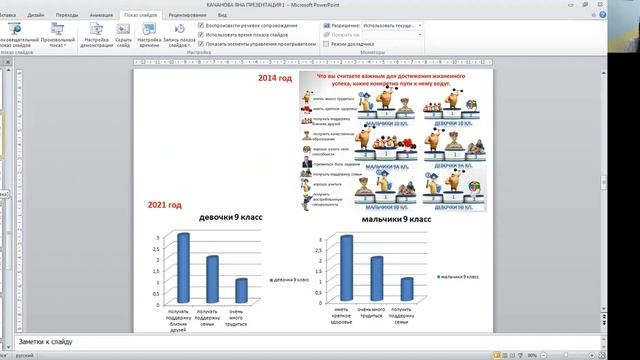Click the zoom out minus button
The height and width of the screenshot is (360, 640).
point(543,356)
